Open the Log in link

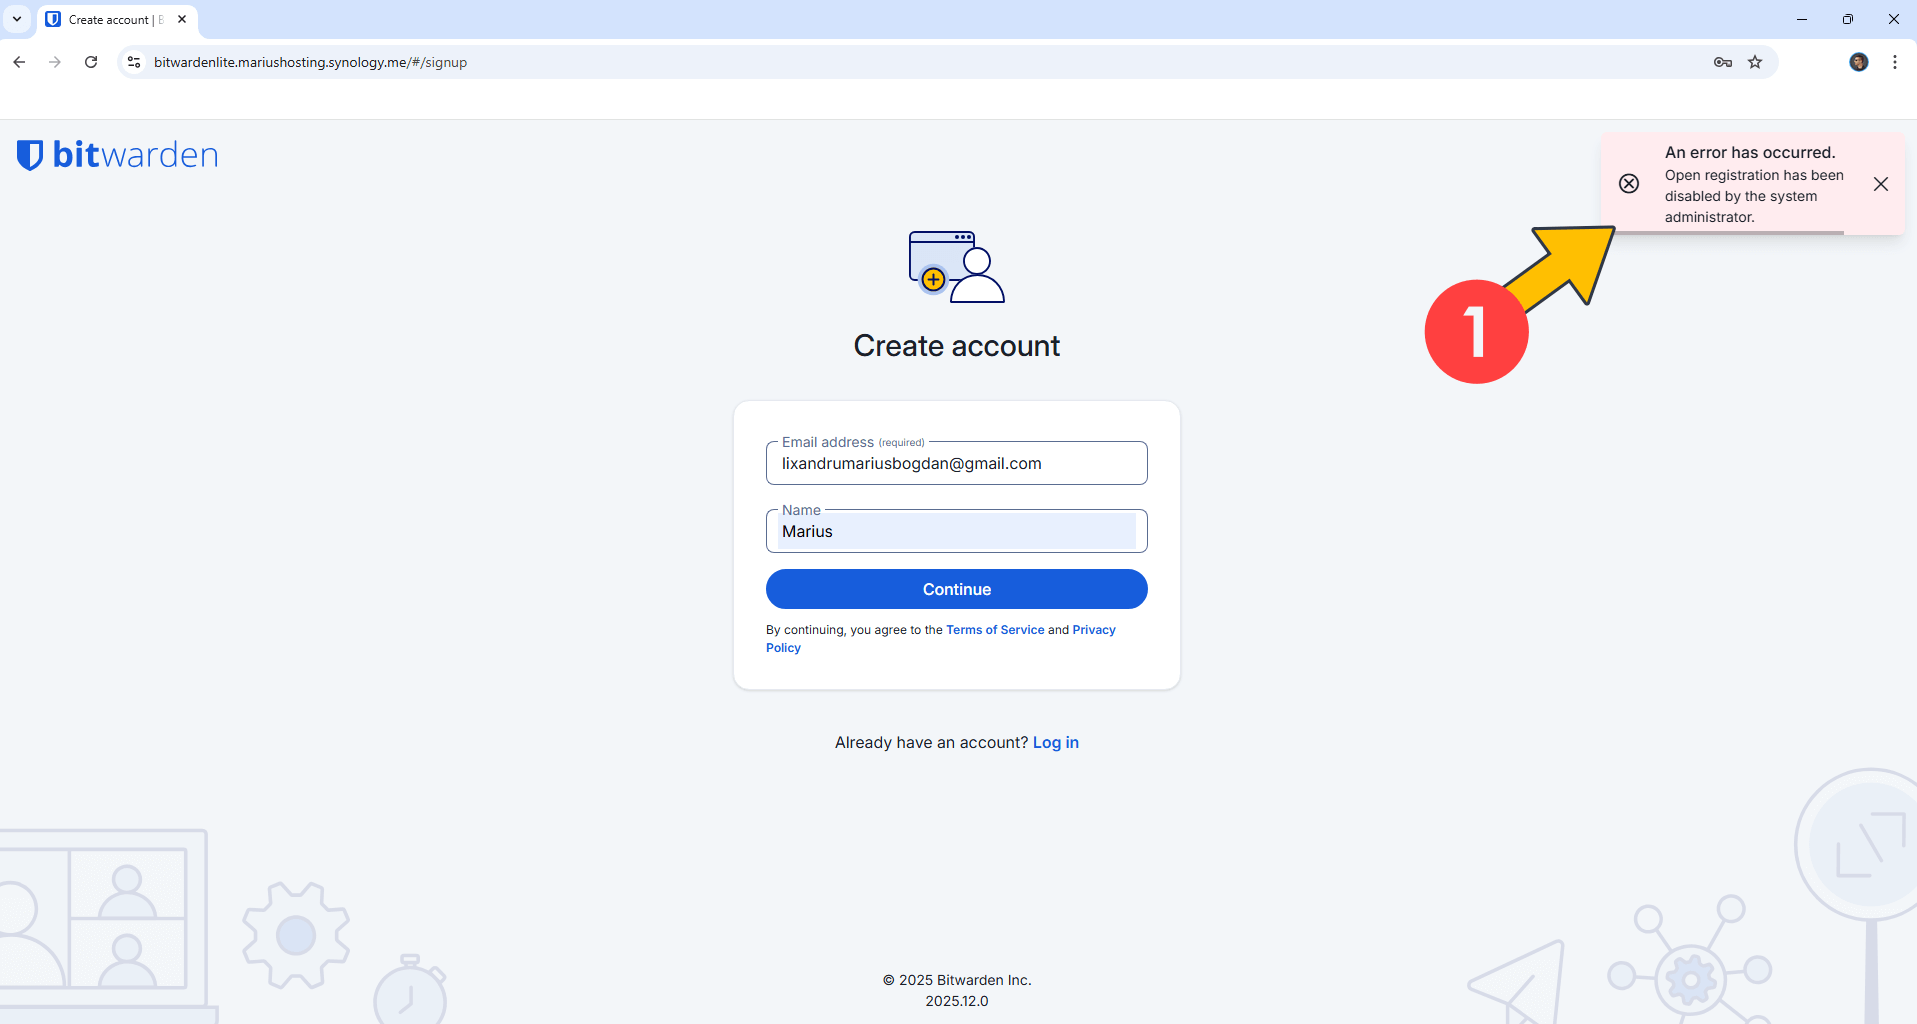click(x=1055, y=742)
